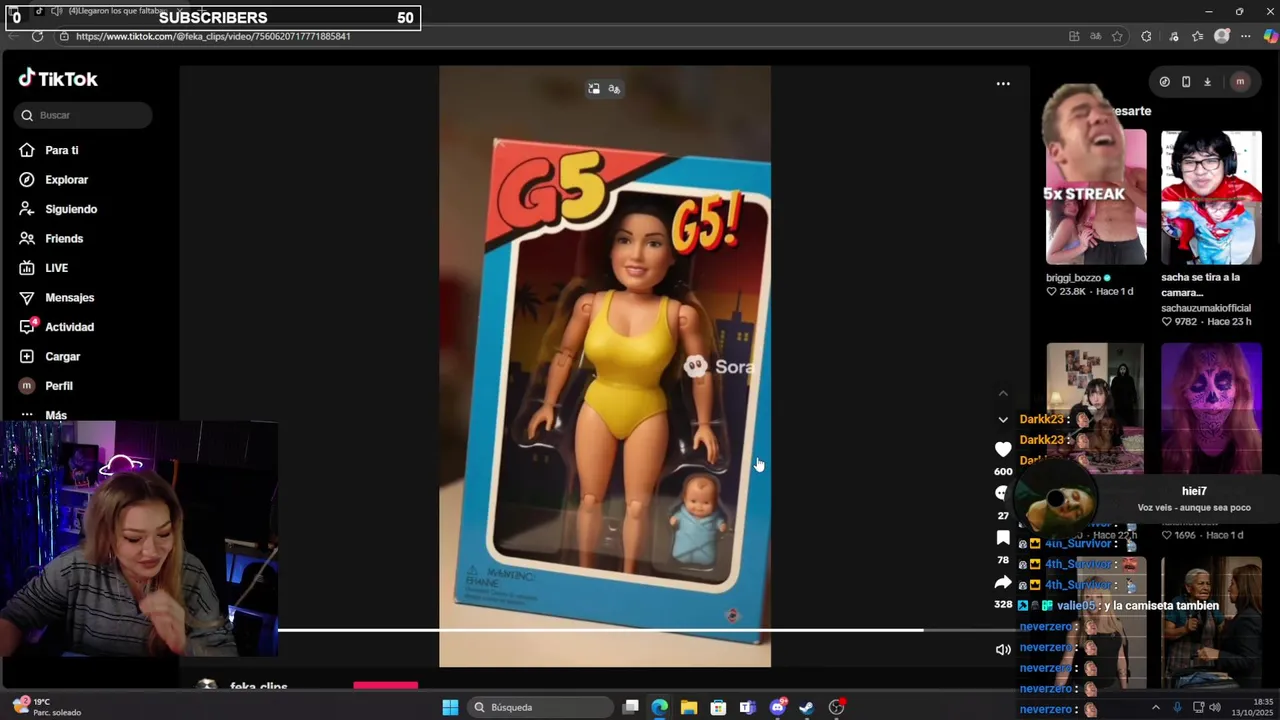Click the translate captions icon above the video
The image size is (1280, 720).
(614, 89)
